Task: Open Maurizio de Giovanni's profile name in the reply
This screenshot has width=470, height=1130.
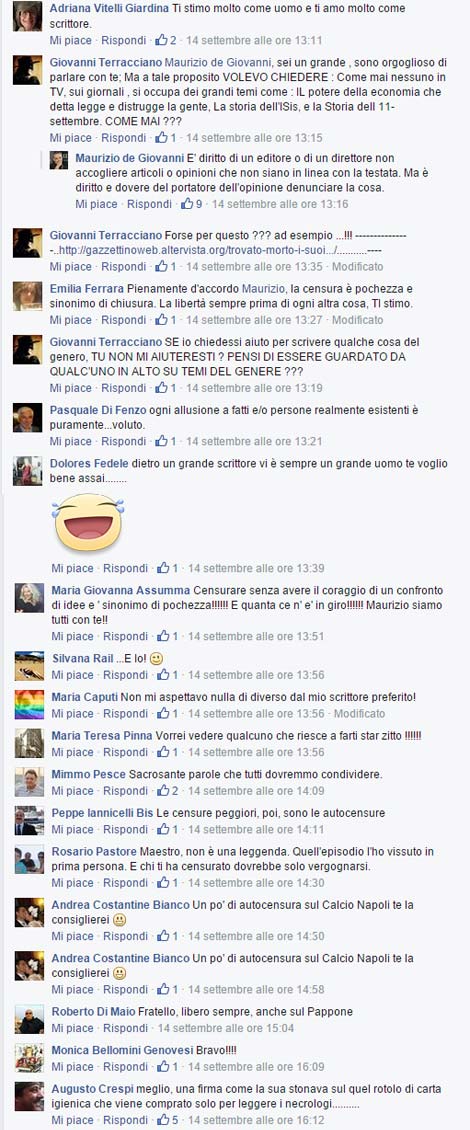Action: tap(125, 158)
